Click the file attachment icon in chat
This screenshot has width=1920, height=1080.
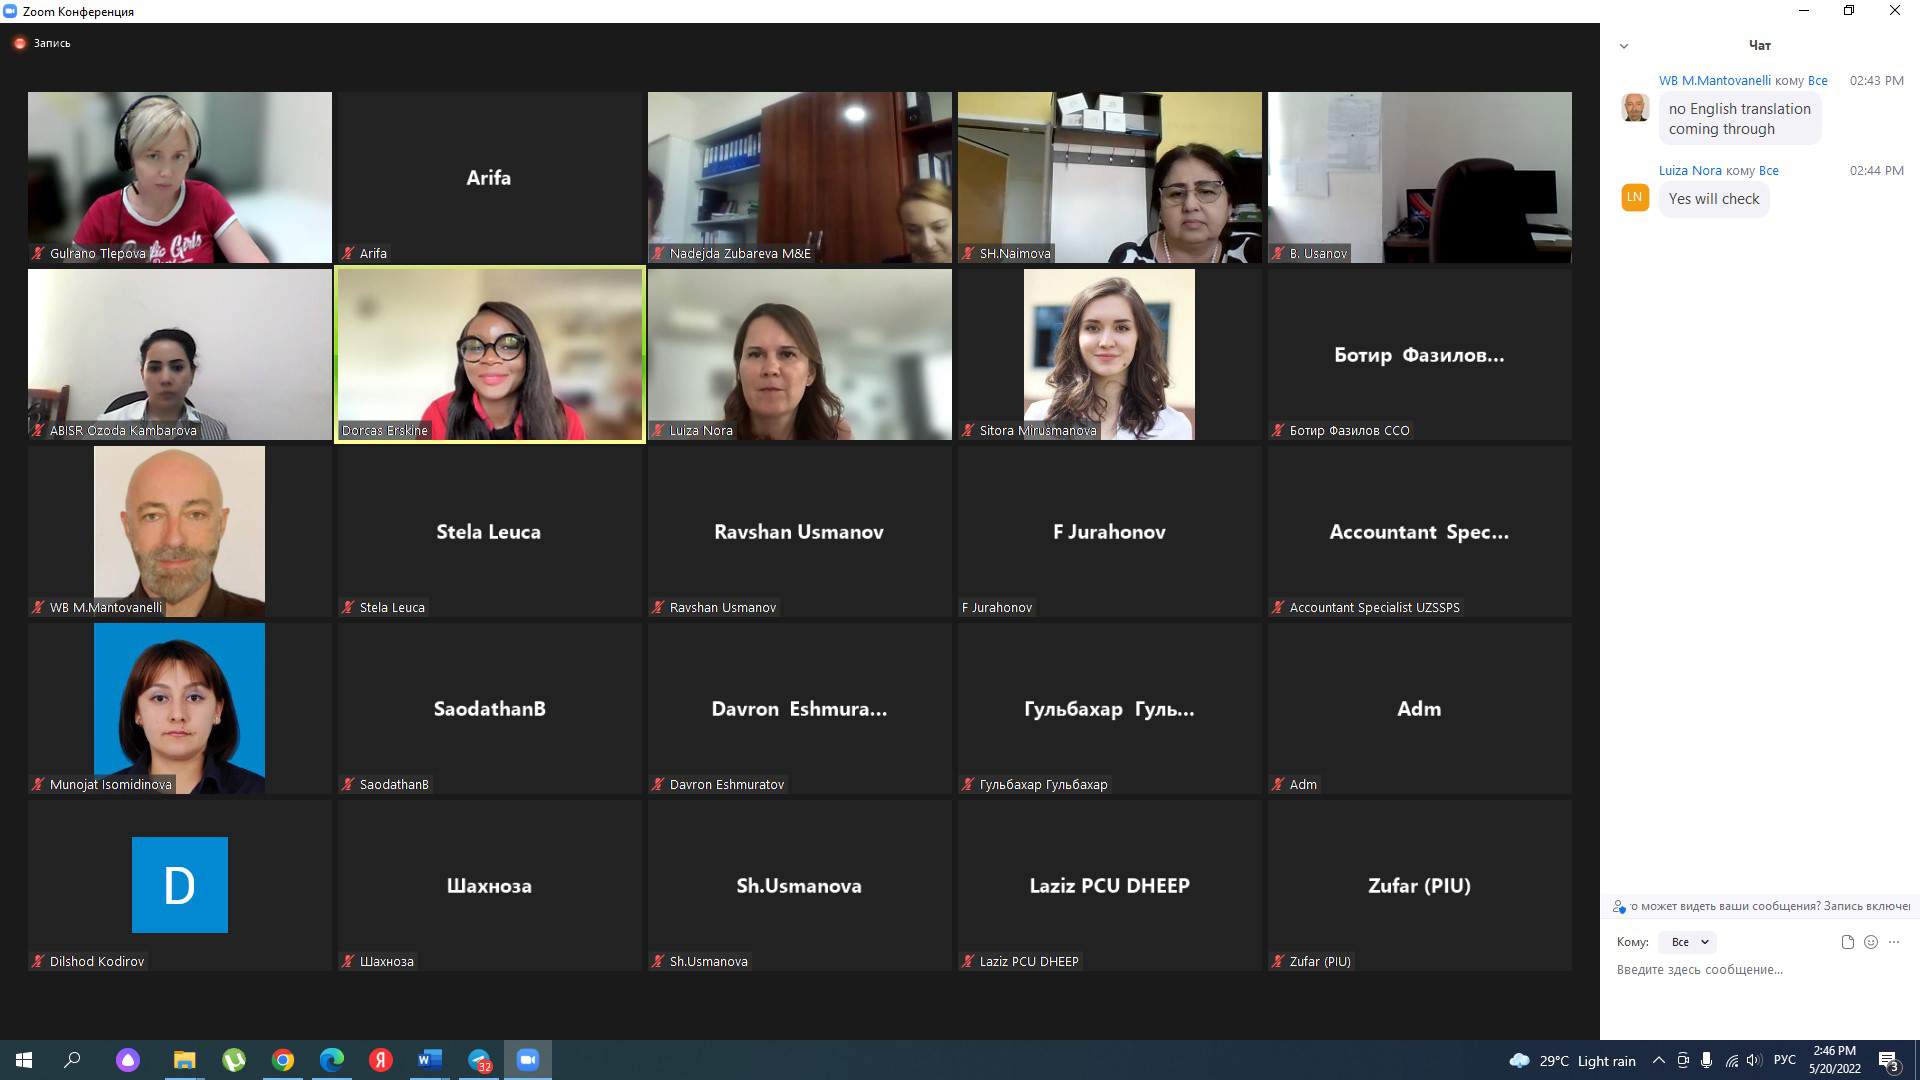pos(1847,942)
